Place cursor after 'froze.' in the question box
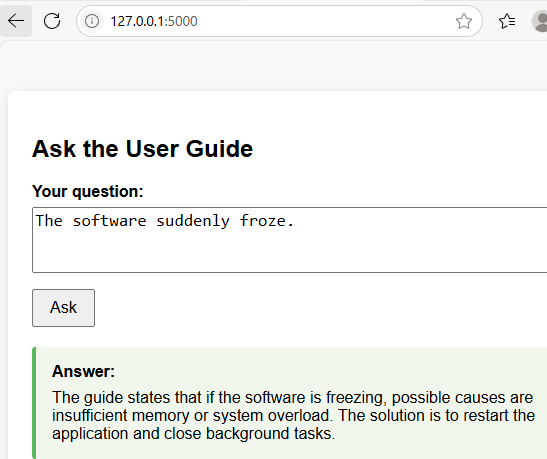This screenshot has width=547, height=459. 295,221
